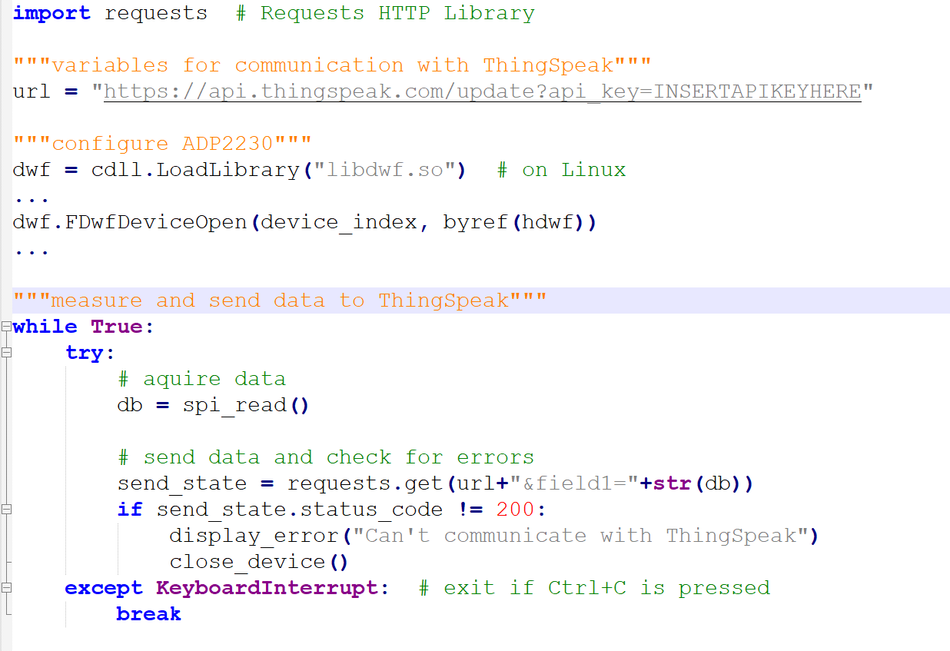This screenshot has height=651, width=950.
Task: Collapse the 'except KeyboardInterrupt' fold marker
Action: tap(6, 587)
